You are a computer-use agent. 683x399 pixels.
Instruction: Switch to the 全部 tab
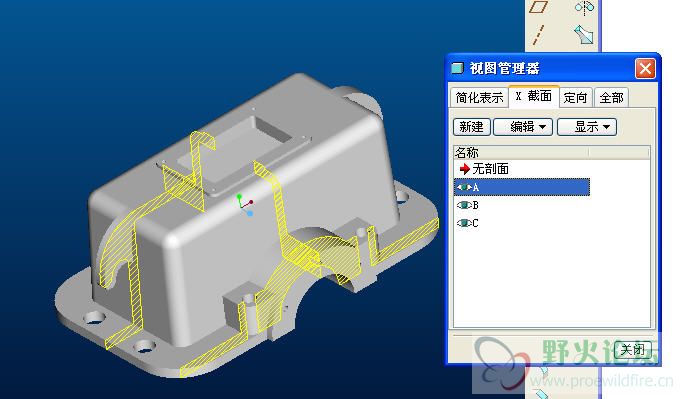tap(611, 98)
